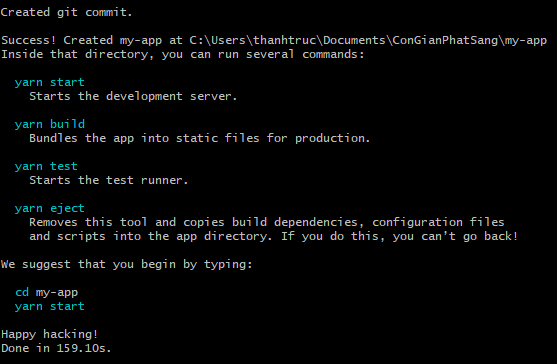Click the 'Success! Created my-app' path line
The width and height of the screenshot is (557, 364).
pyautogui.click(x=274, y=40)
